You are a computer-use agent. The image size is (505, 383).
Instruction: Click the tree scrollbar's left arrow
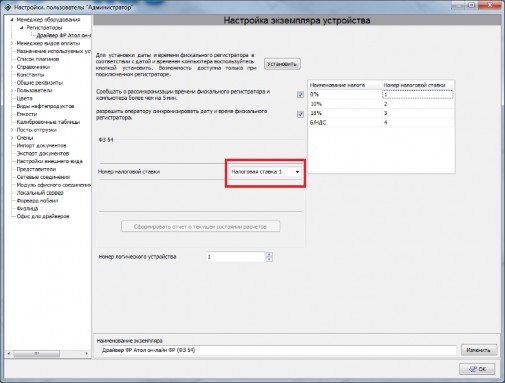[x=9, y=353]
